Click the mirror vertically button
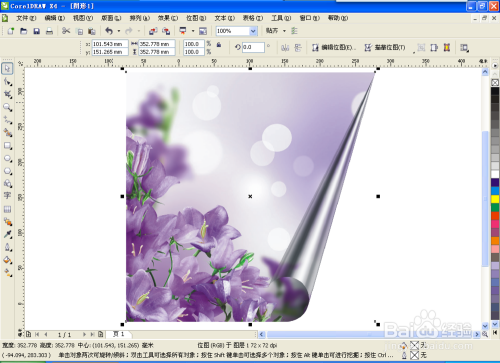The height and width of the screenshot is (363, 500). (298, 48)
